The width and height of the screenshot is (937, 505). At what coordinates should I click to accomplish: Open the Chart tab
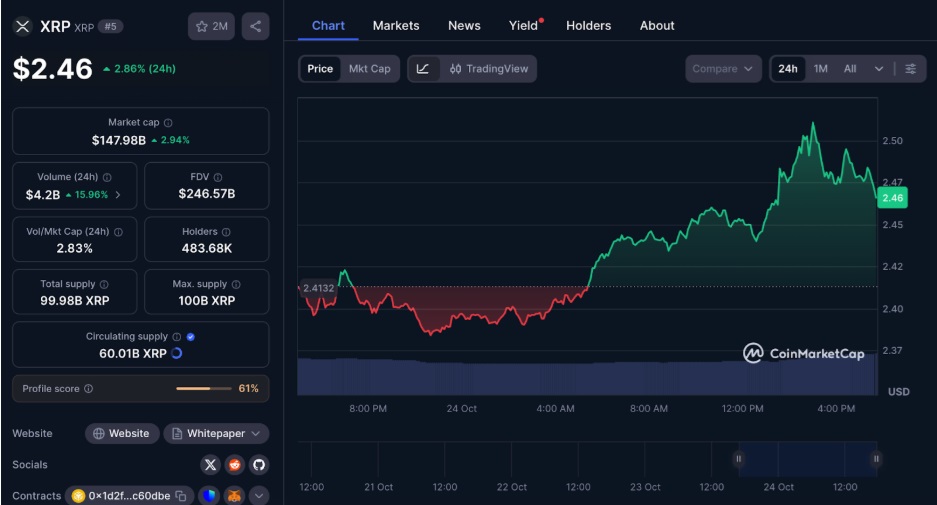[328, 26]
